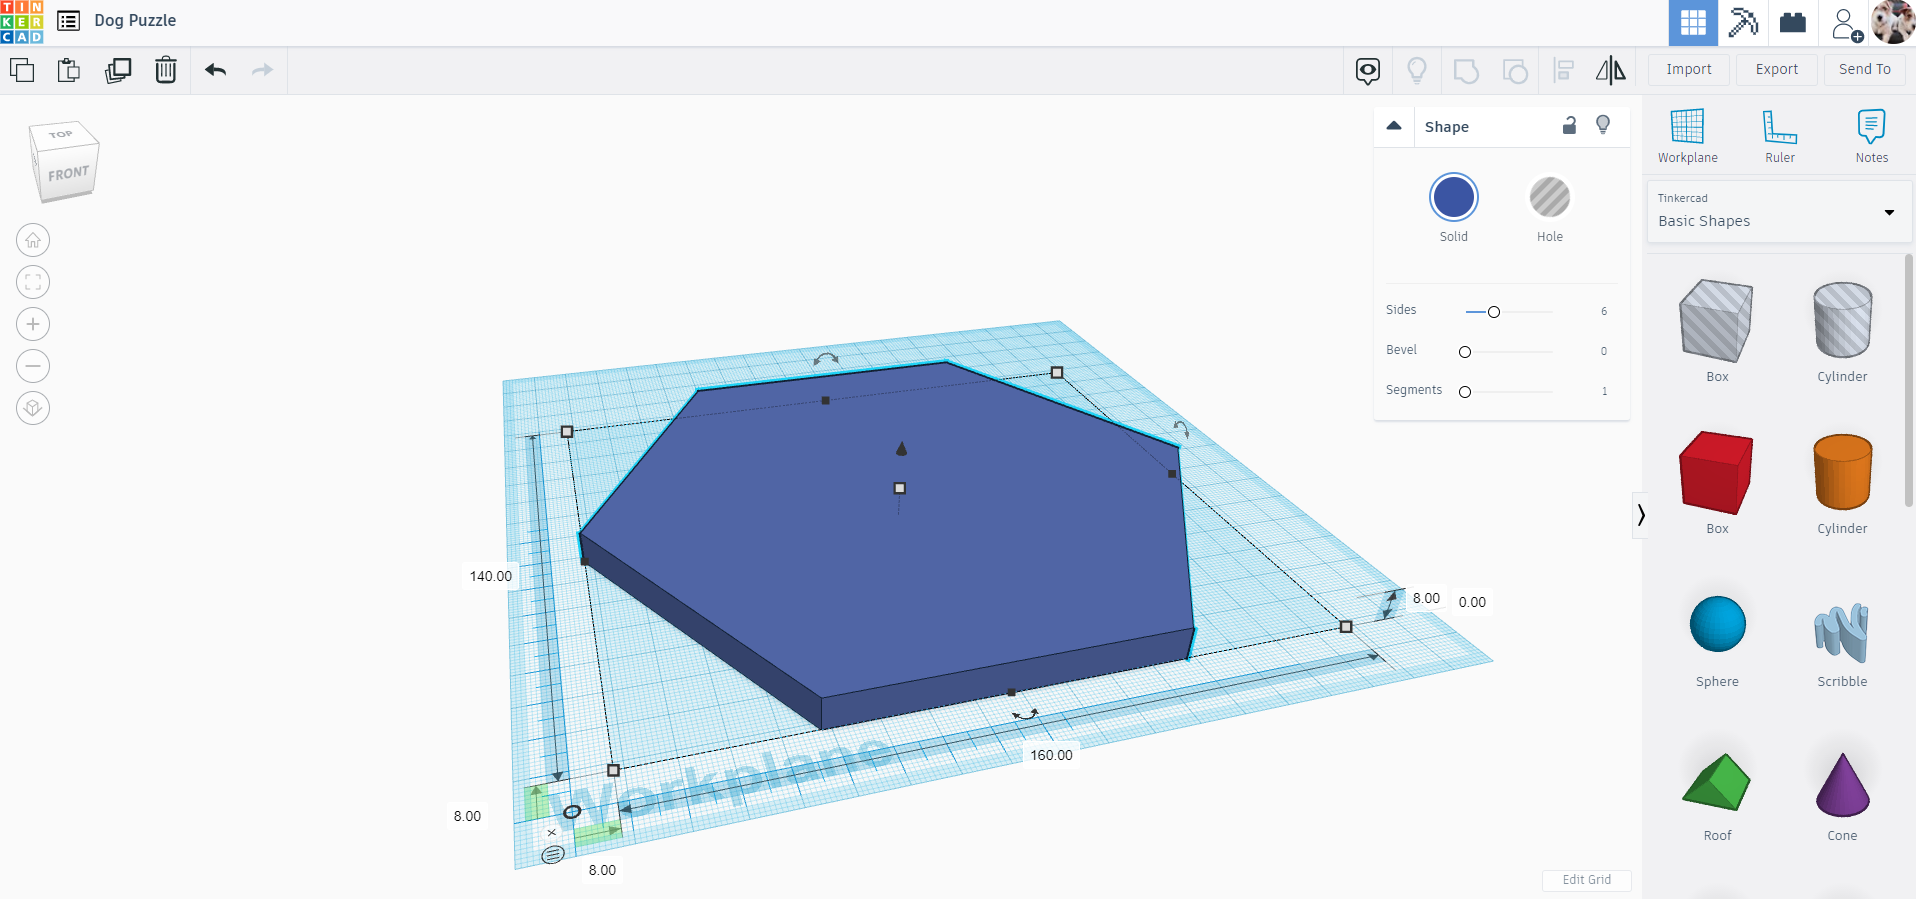1918x902 pixels.
Task: Click the Dog Puzzle design title
Action: pos(135,21)
